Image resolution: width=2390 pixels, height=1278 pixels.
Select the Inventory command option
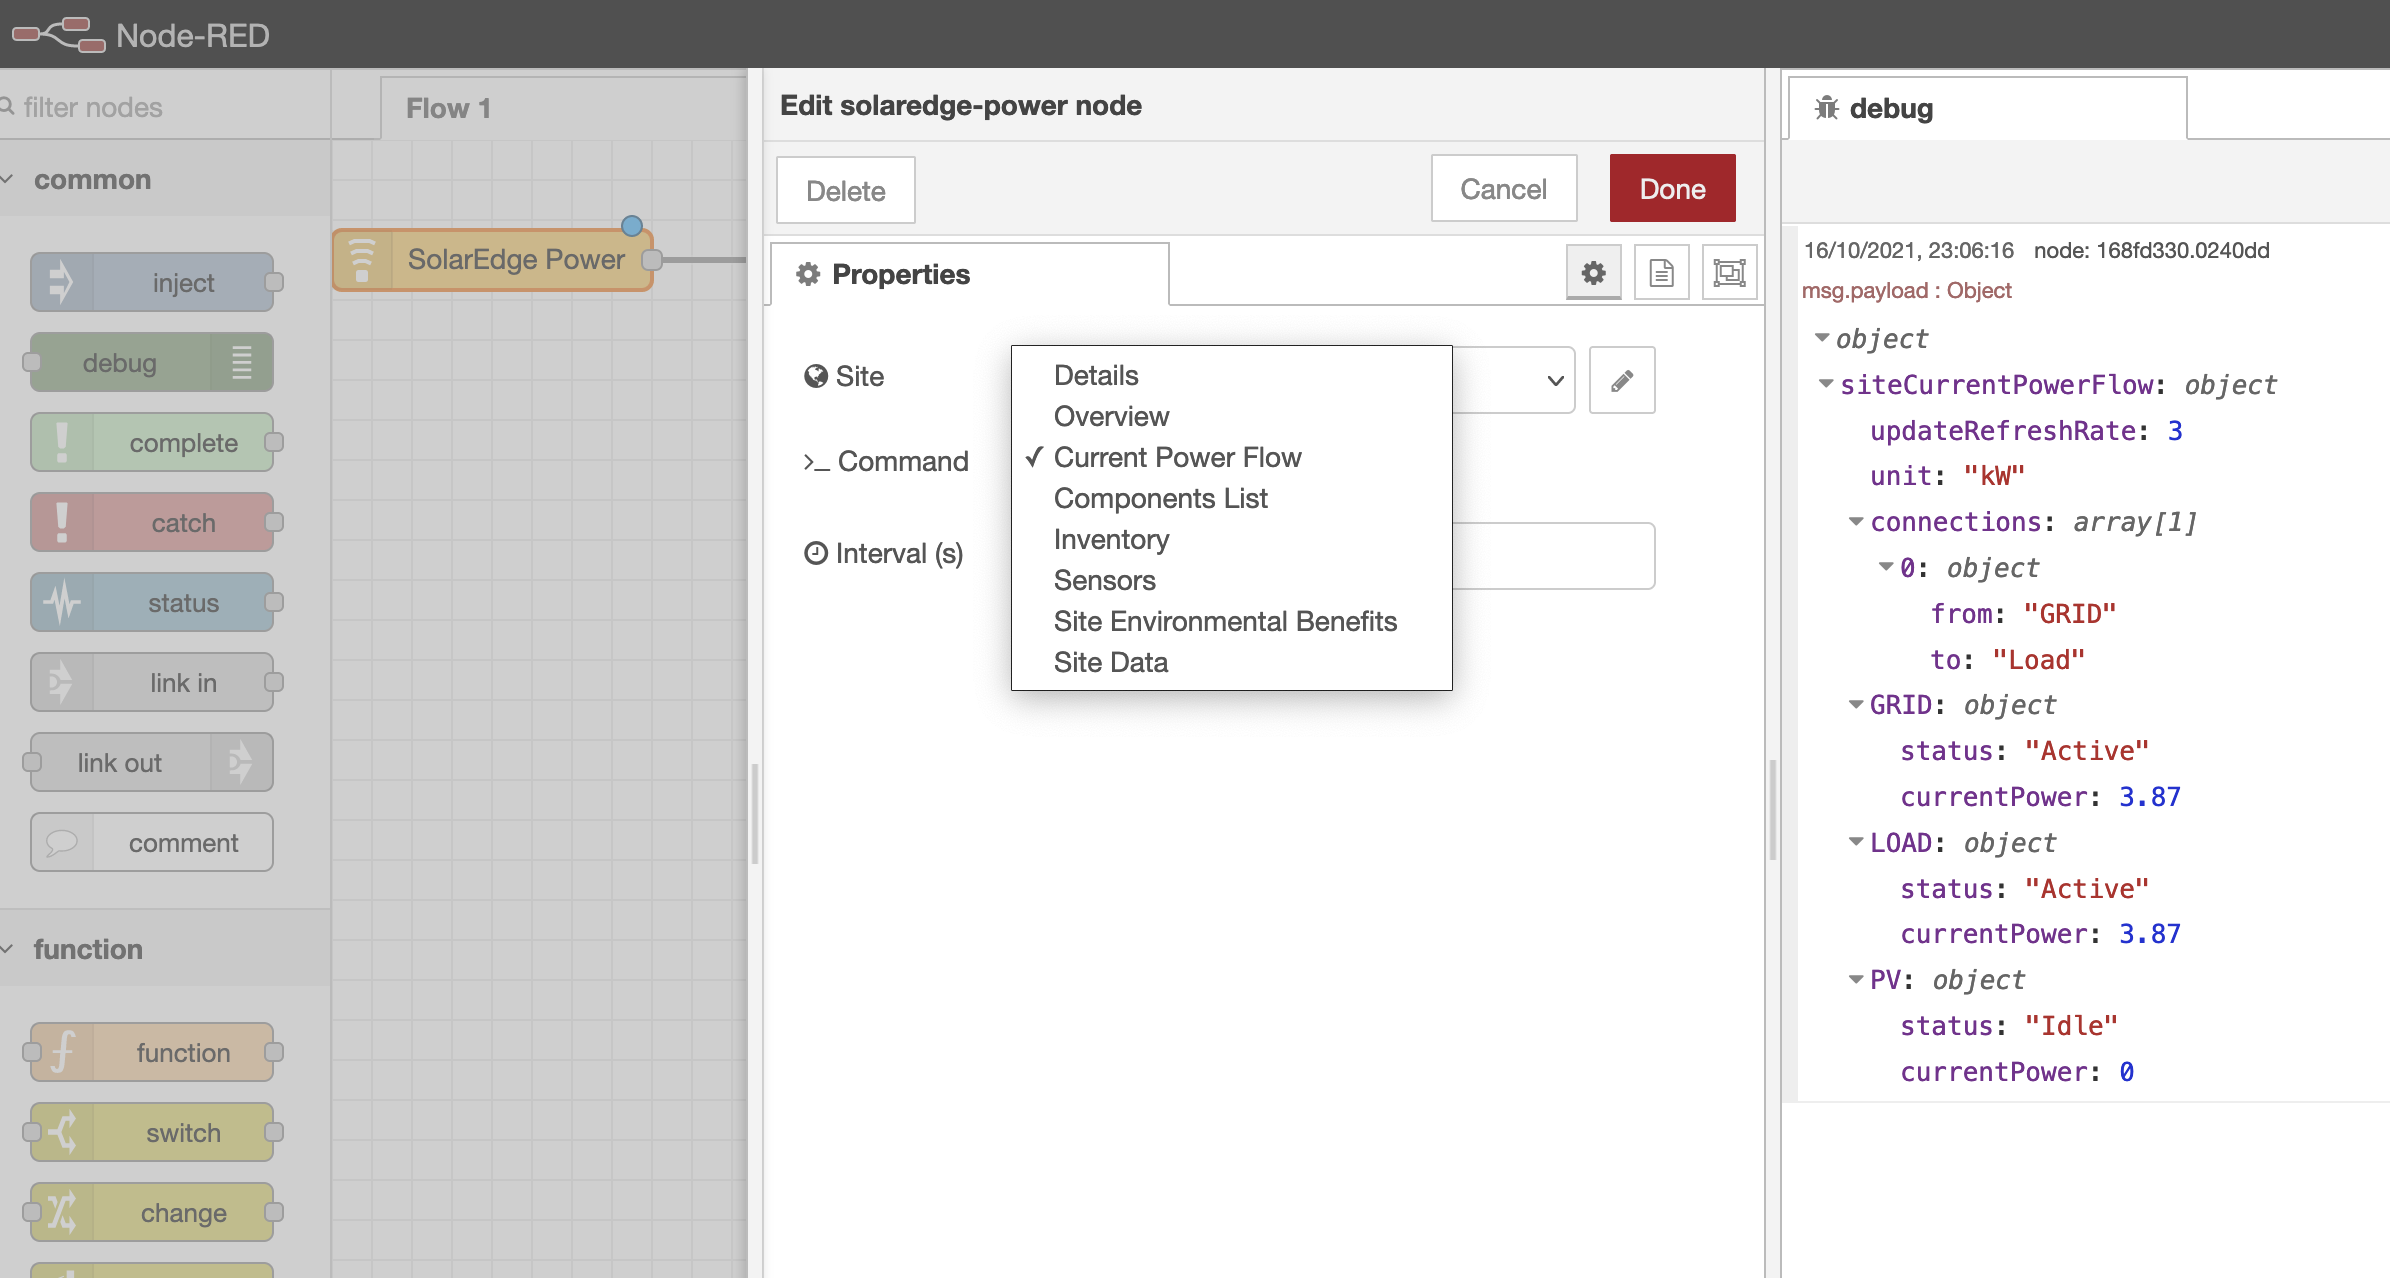pyautogui.click(x=1111, y=539)
